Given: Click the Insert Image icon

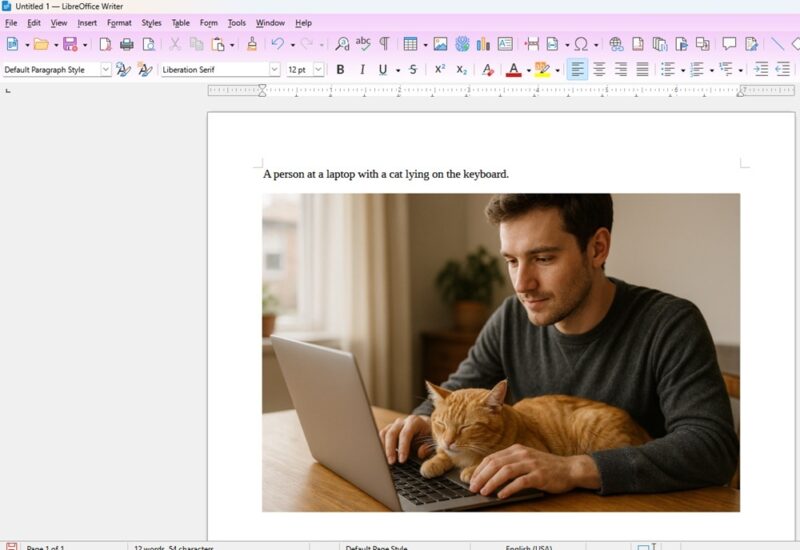Looking at the screenshot, I should tap(440, 44).
